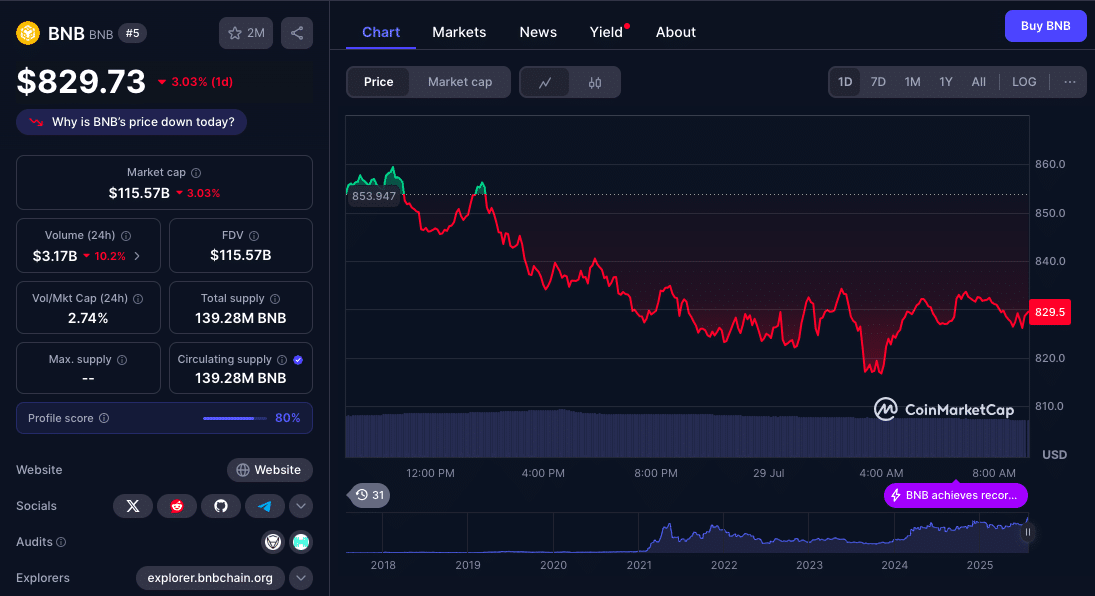1095x596 pixels.
Task: Click the $3.17B volume value
Action: click(55, 256)
